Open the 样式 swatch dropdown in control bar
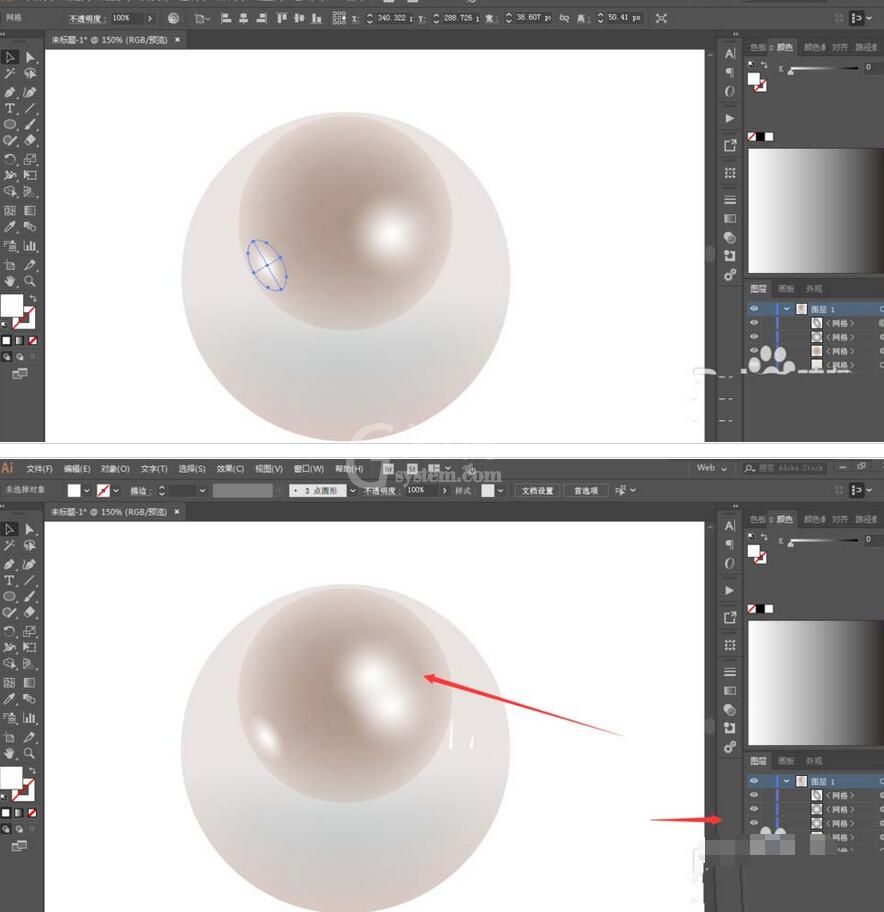Image resolution: width=884 pixels, height=912 pixels. (x=500, y=491)
